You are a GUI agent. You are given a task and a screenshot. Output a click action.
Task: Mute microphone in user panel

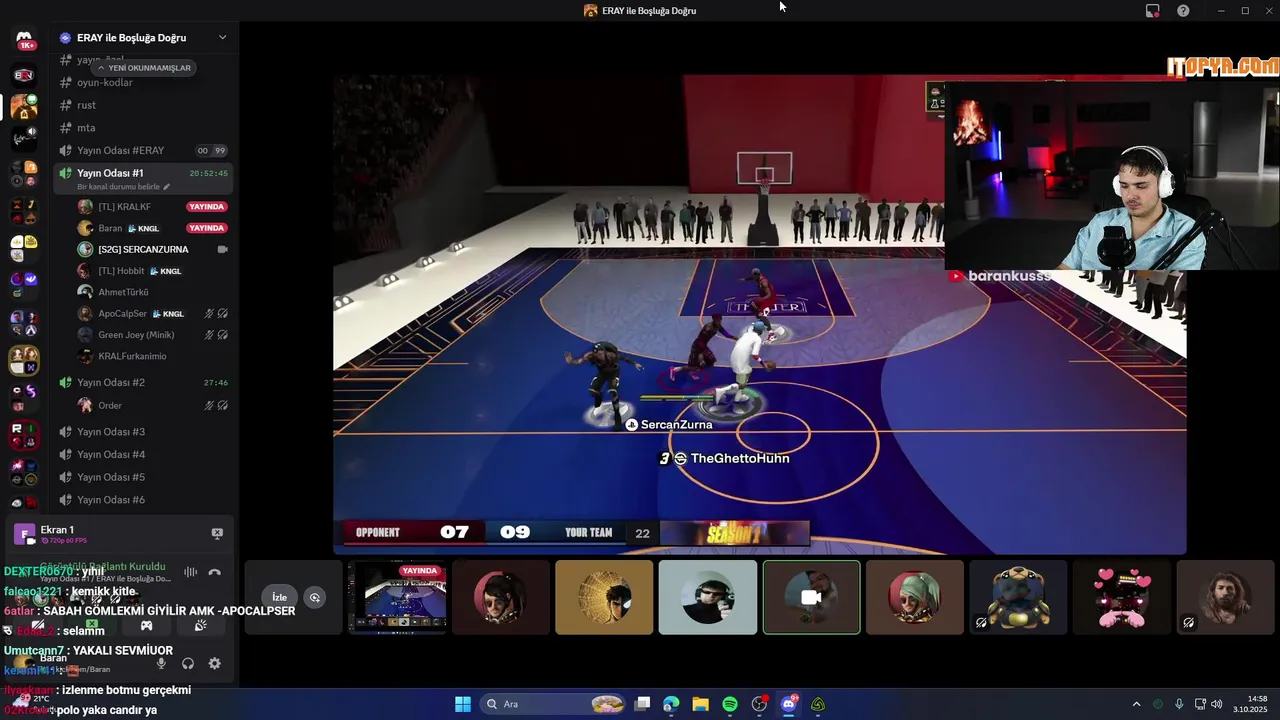(161, 663)
